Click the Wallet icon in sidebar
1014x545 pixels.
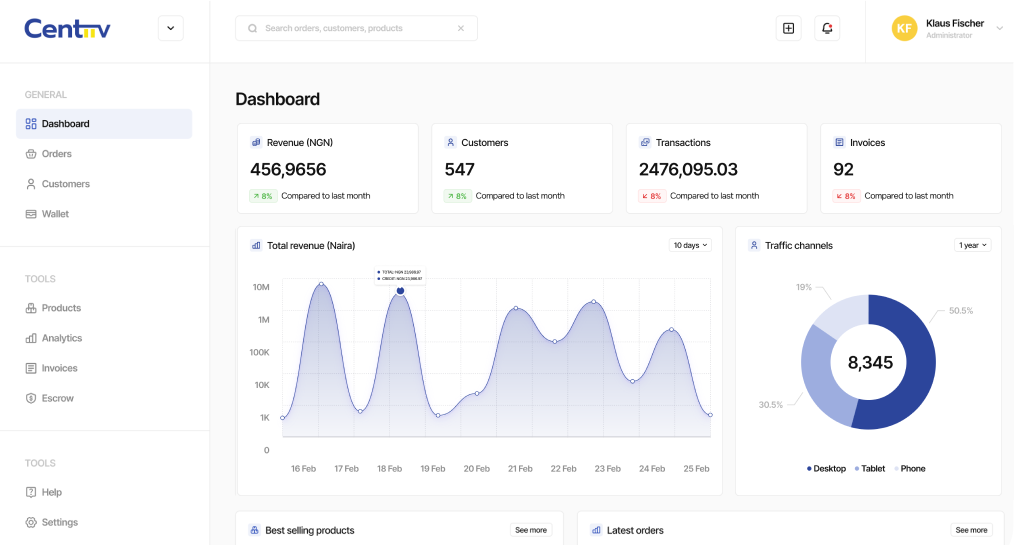pyautogui.click(x=31, y=214)
